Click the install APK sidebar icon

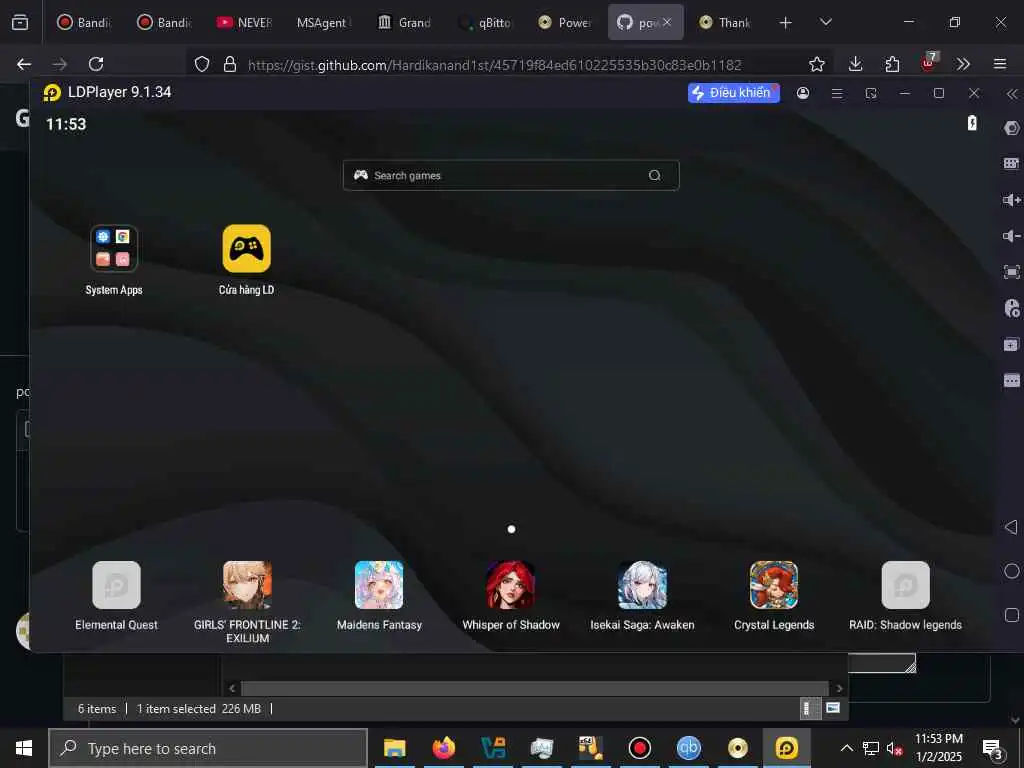click(1012, 344)
